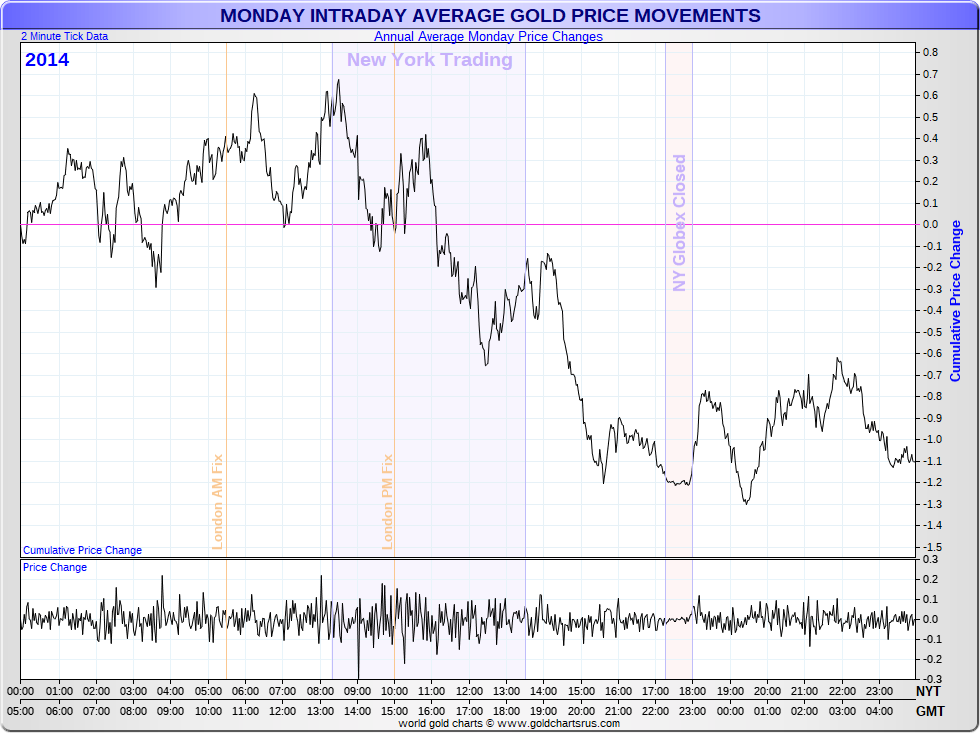
Task: Click the "London PM Fix" vertical label
Action: pos(388,502)
